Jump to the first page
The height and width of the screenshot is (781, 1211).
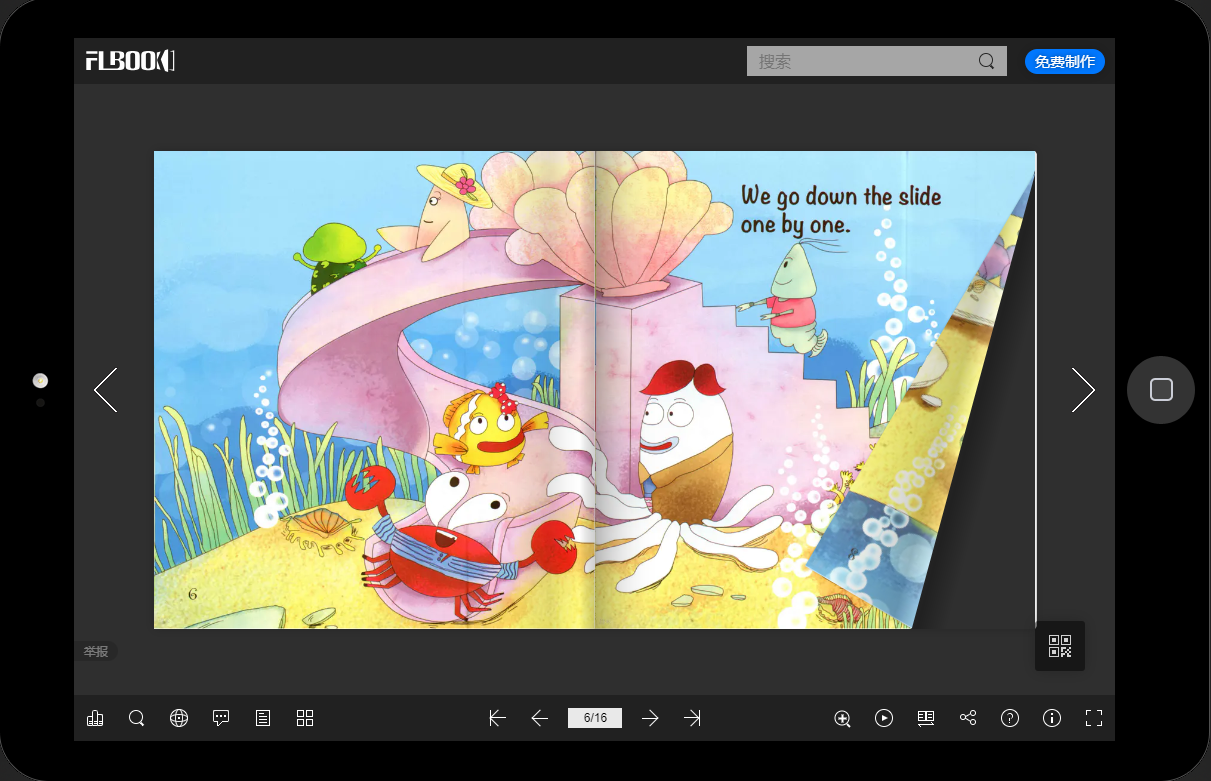[497, 718]
